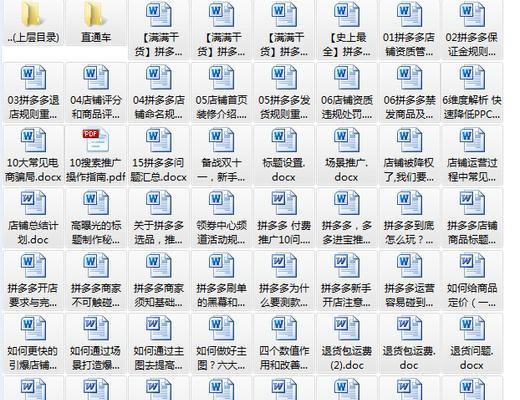Select the 高曝光的标题制作秘 document icon
520x400 pixels.
96,203
